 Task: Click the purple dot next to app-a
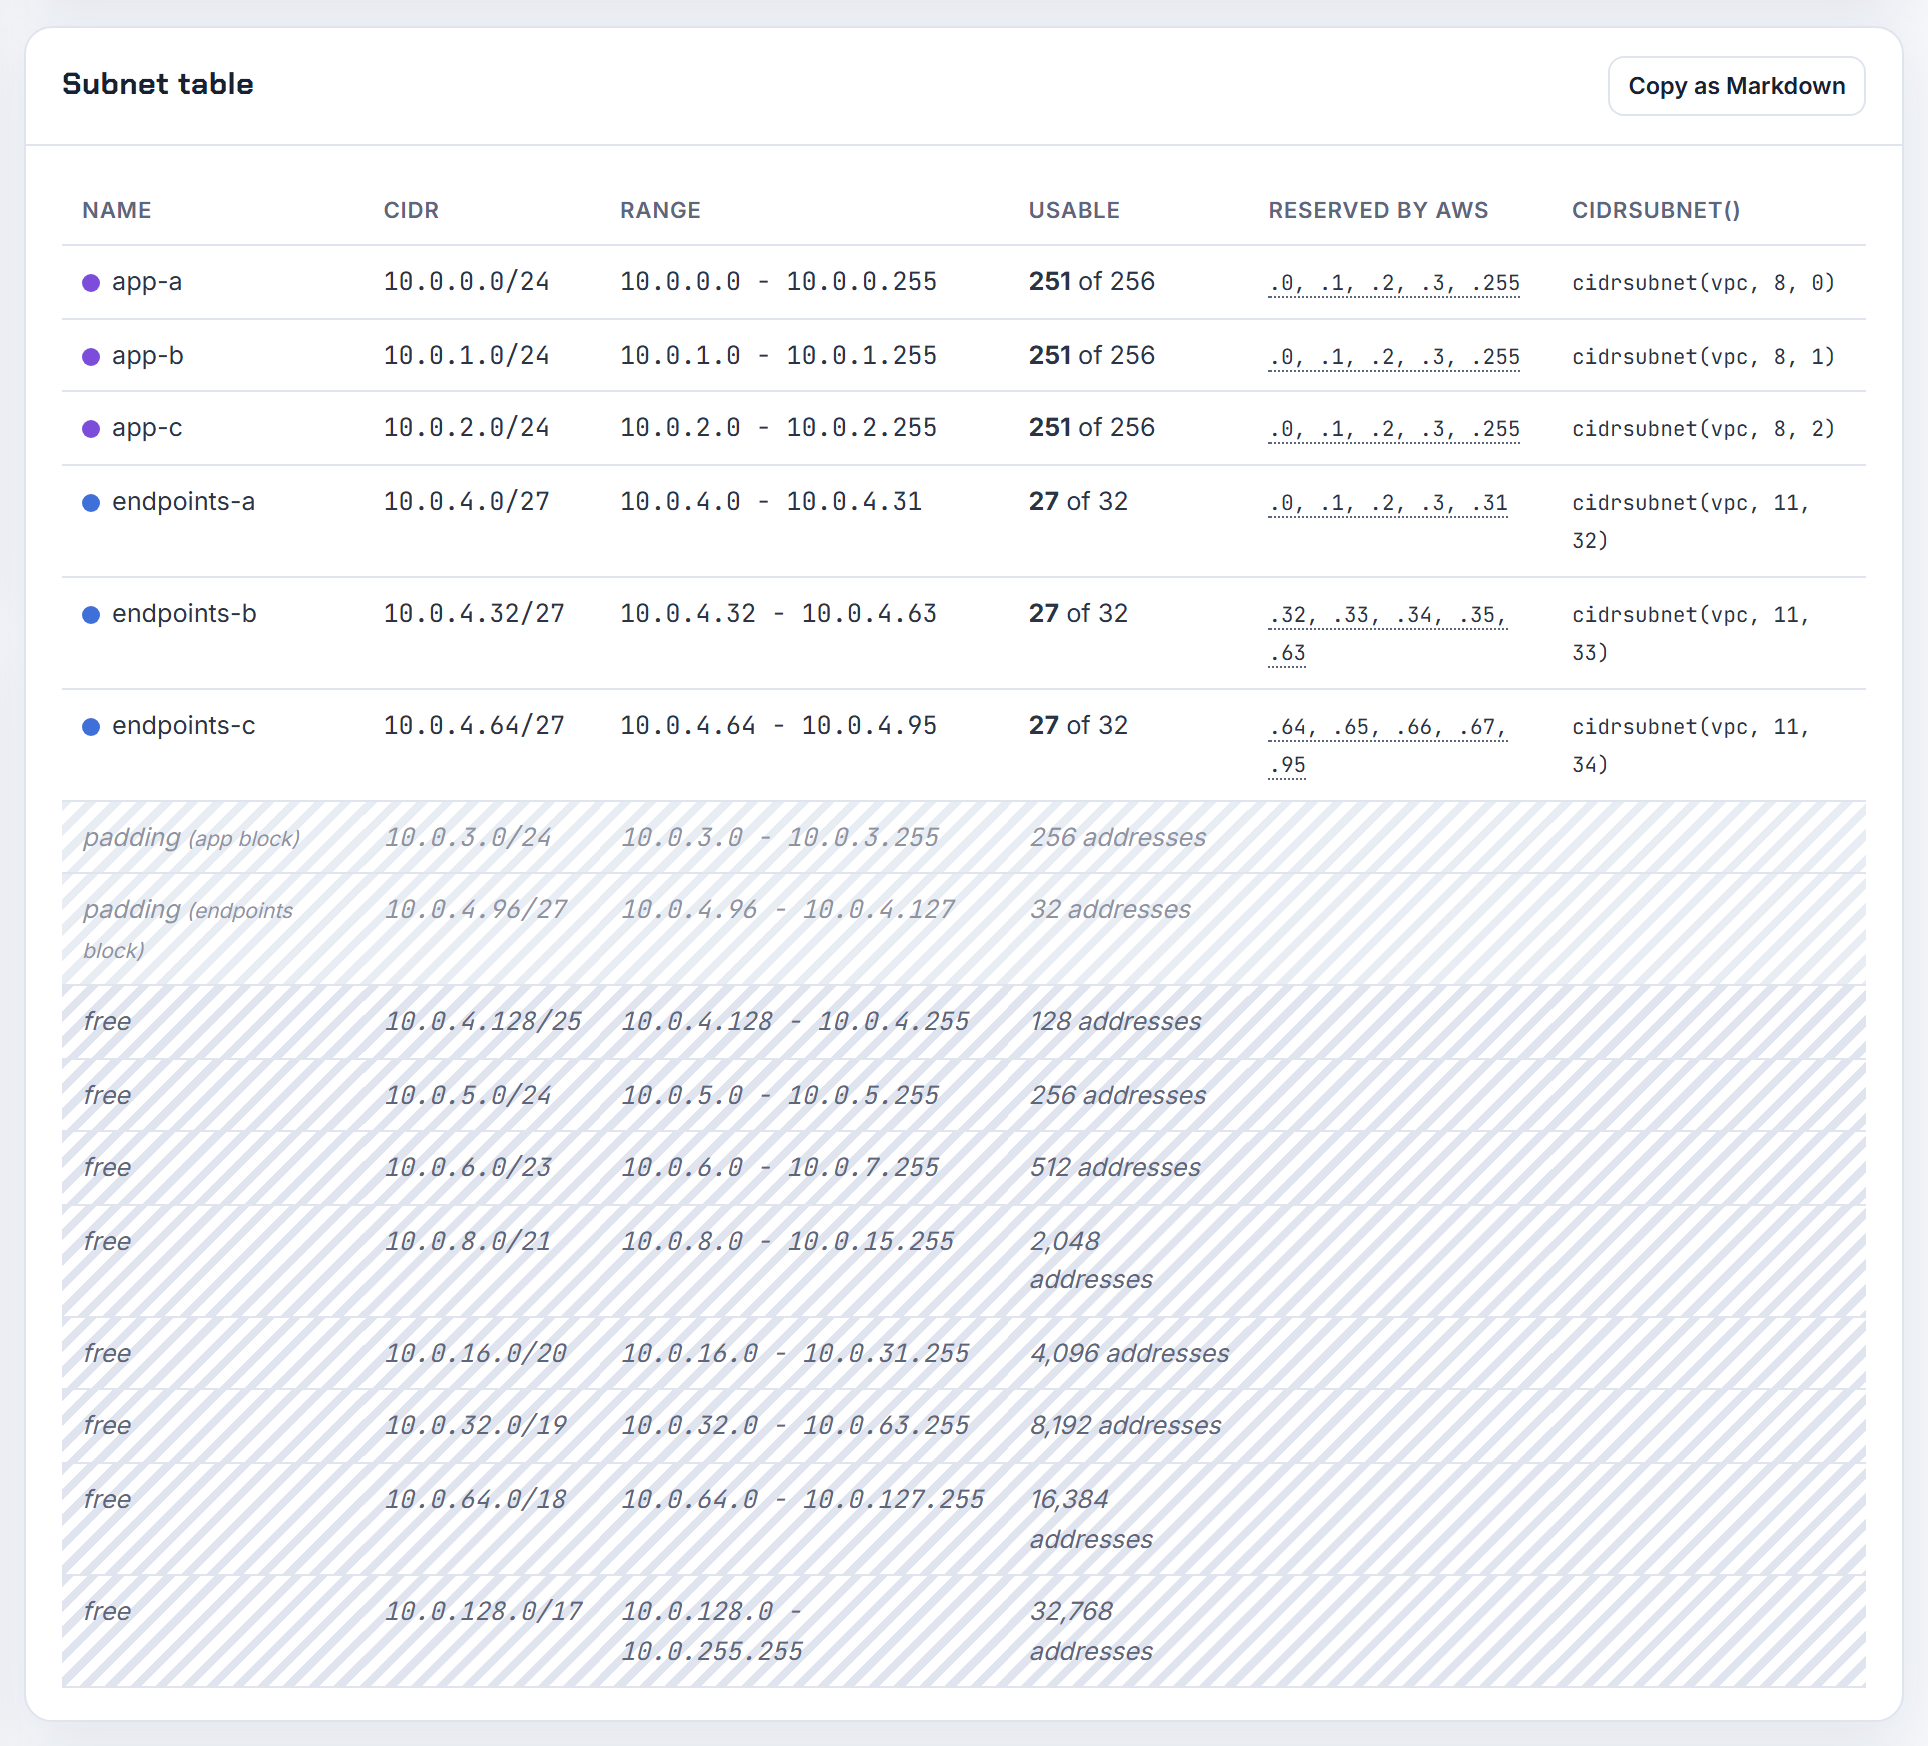pyautogui.click(x=91, y=283)
